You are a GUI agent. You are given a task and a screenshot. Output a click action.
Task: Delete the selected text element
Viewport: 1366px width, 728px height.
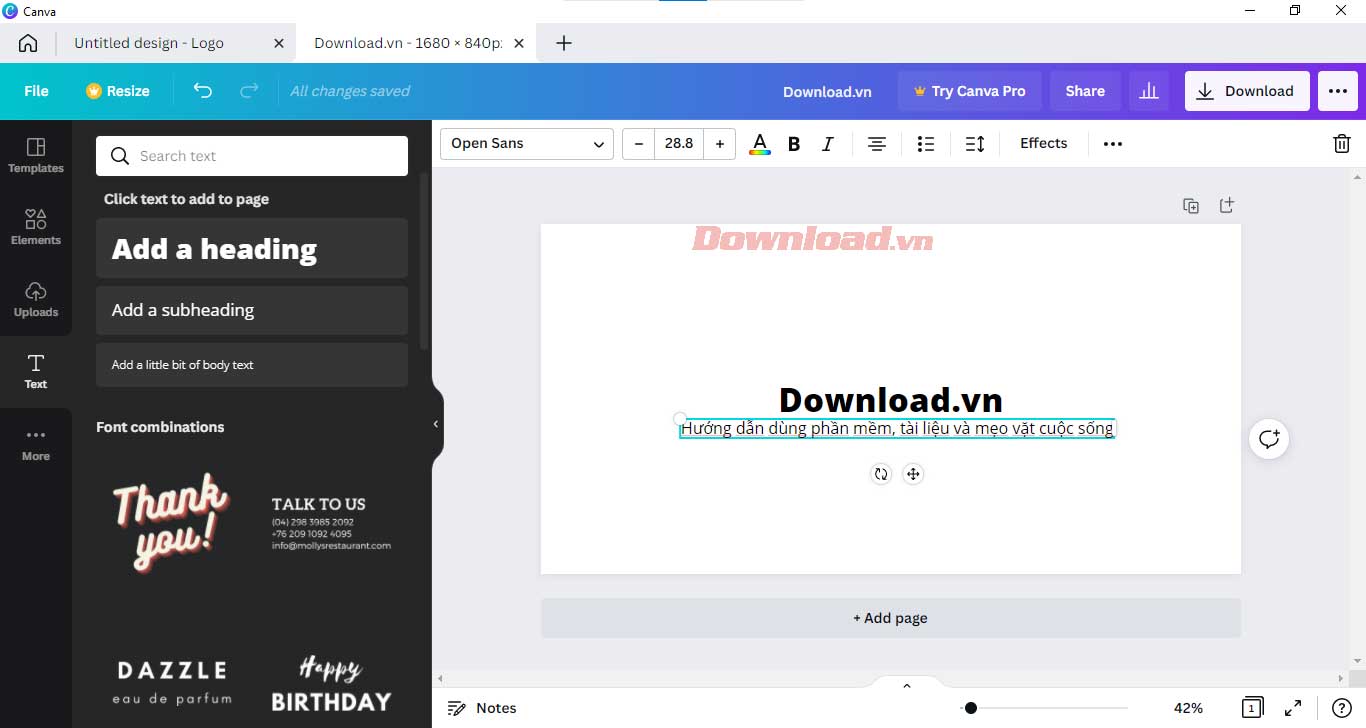pos(1341,143)
